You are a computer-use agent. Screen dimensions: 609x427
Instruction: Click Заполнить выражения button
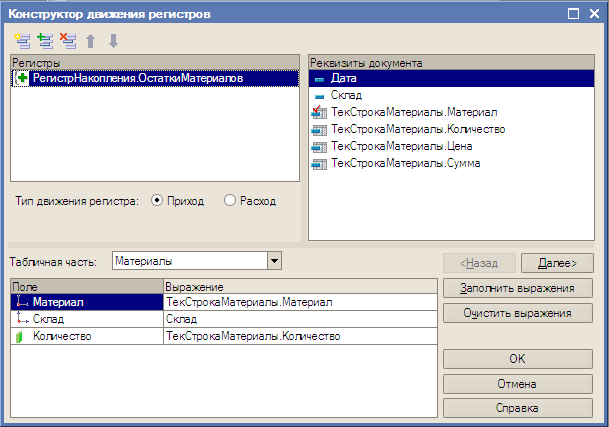[x=518, y=288]
